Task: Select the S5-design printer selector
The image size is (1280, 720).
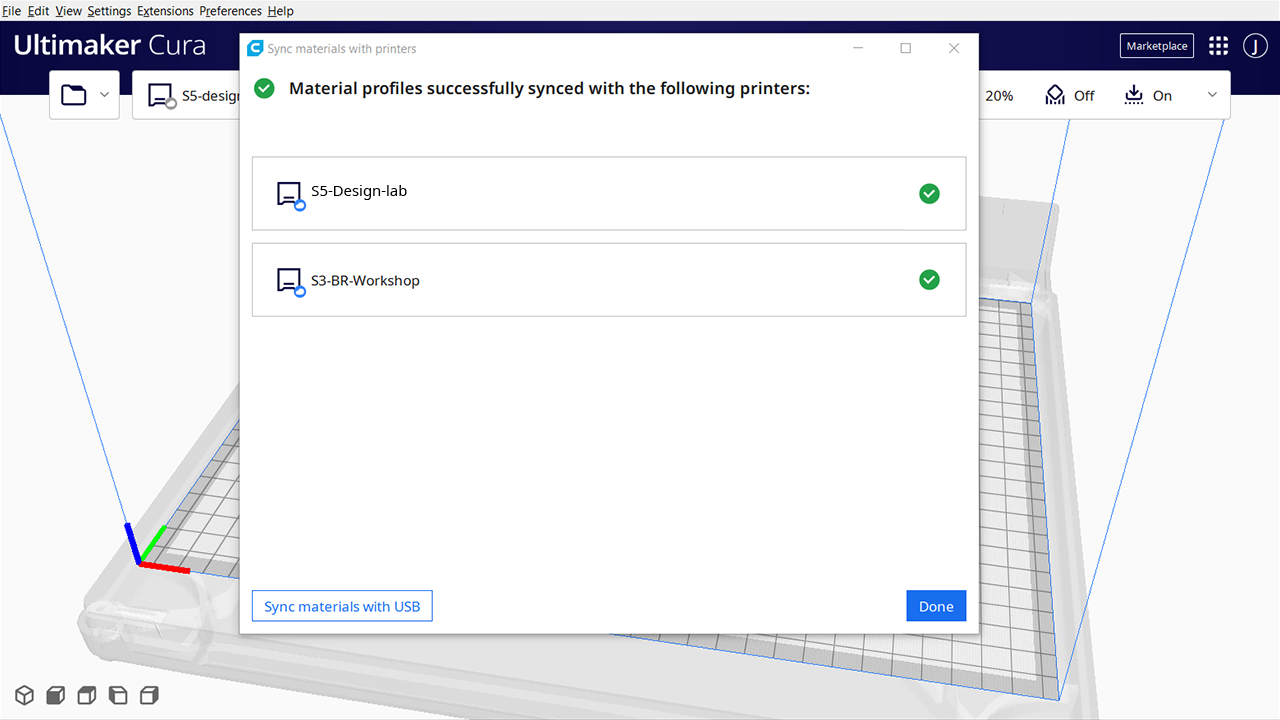Action: click(186, 96)
